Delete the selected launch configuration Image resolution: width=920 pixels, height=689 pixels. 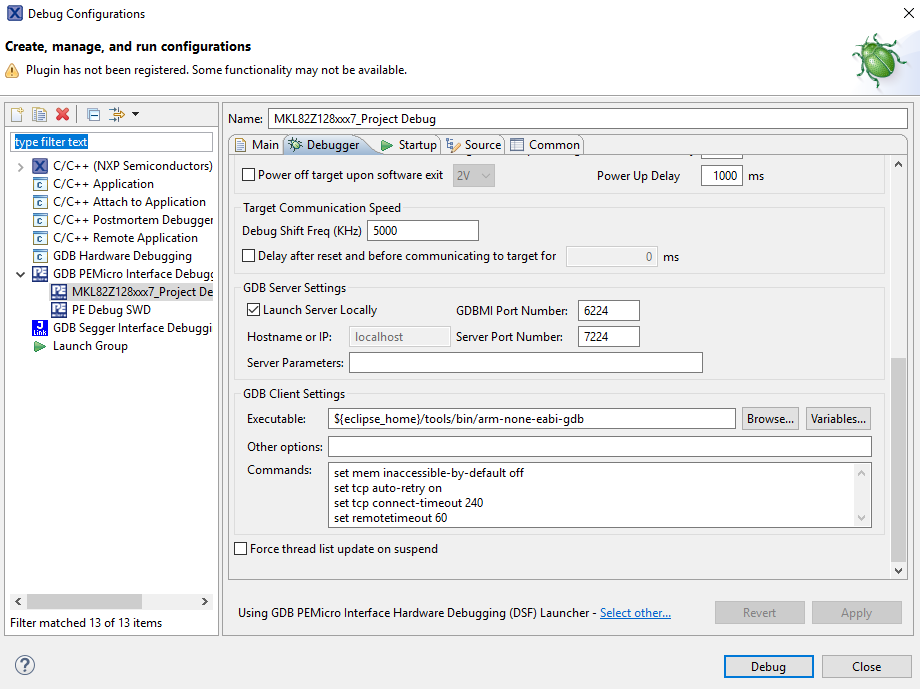point(62,115)
